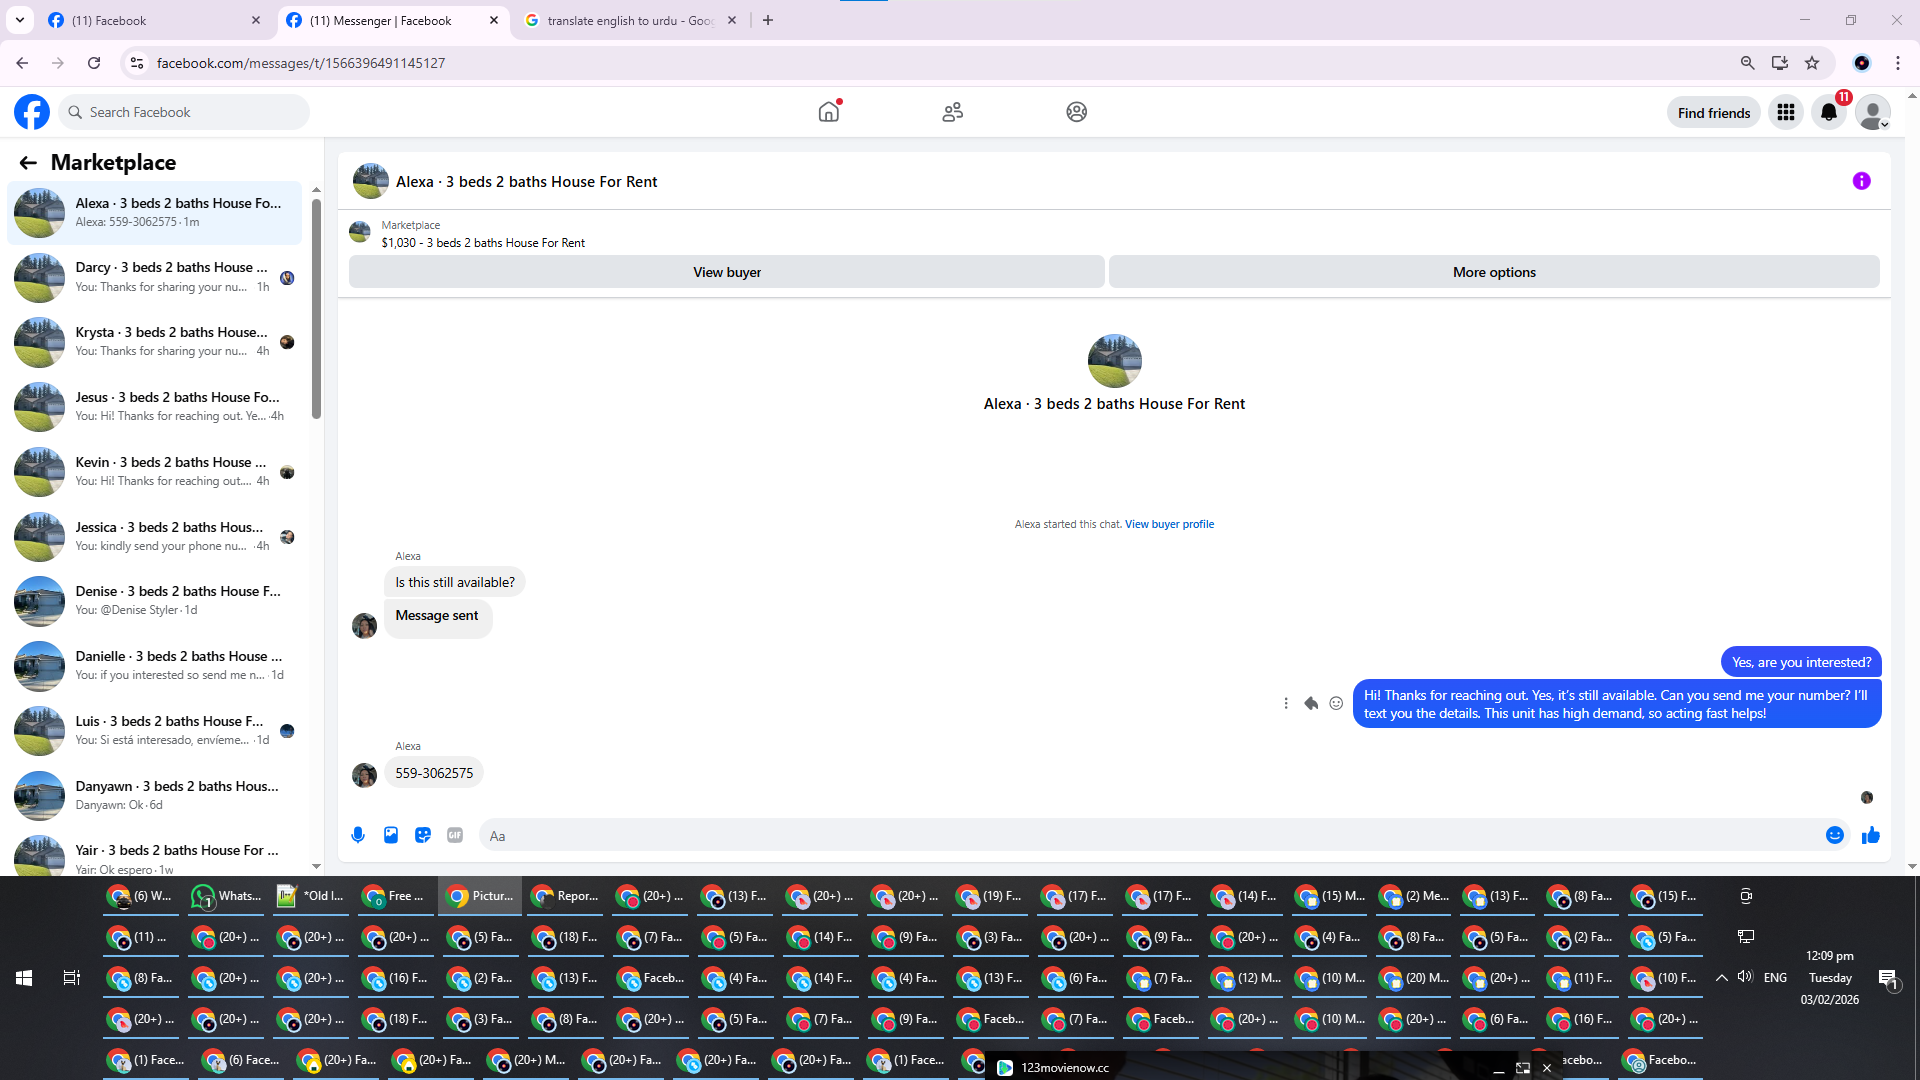Open the GIF picker icon

click(x=455, y=835)
